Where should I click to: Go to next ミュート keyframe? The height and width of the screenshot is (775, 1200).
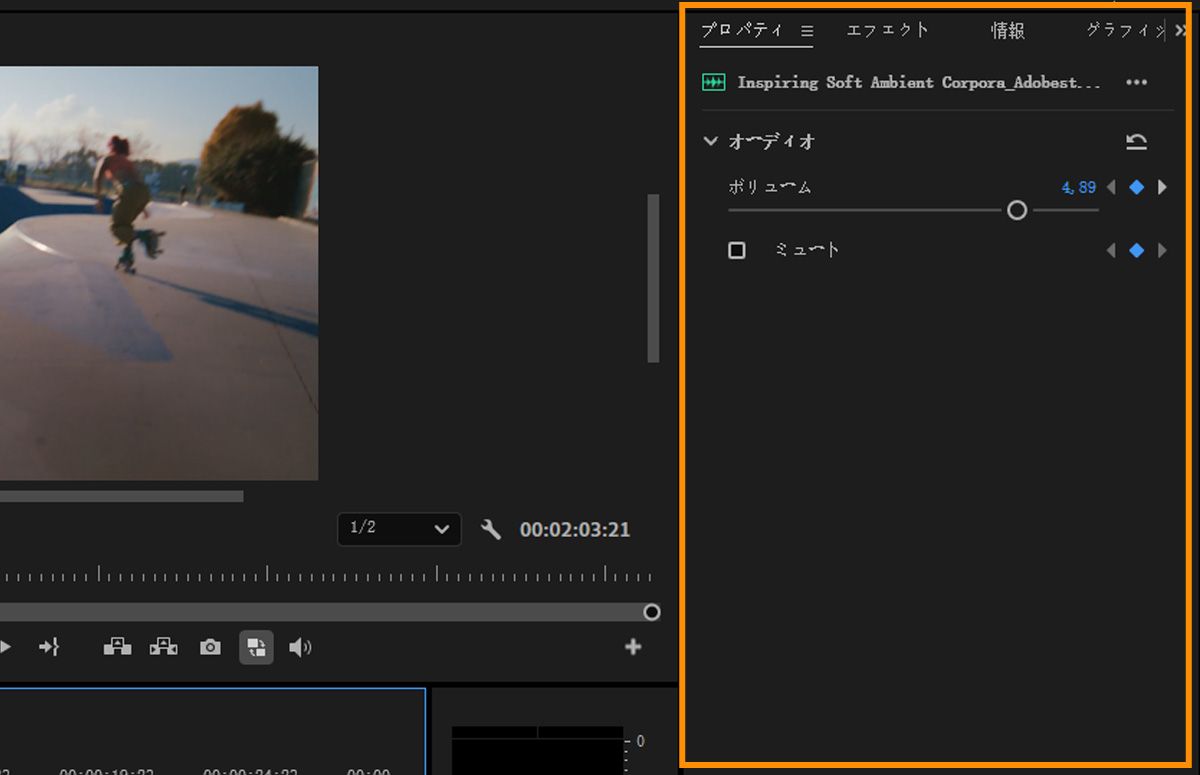point(1162,250)
